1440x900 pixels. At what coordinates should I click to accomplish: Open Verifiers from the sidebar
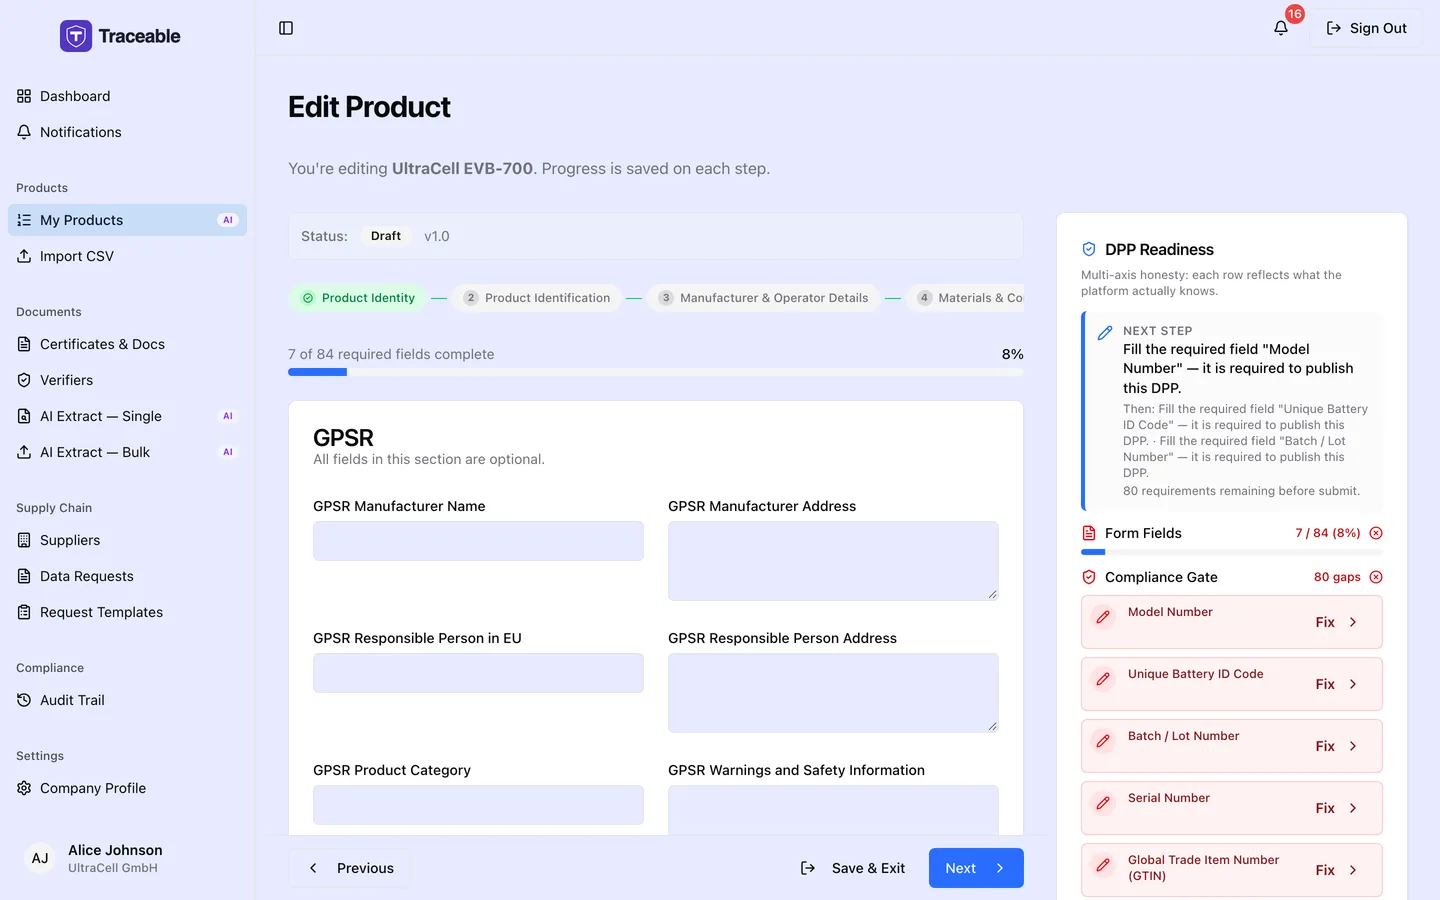127,380
